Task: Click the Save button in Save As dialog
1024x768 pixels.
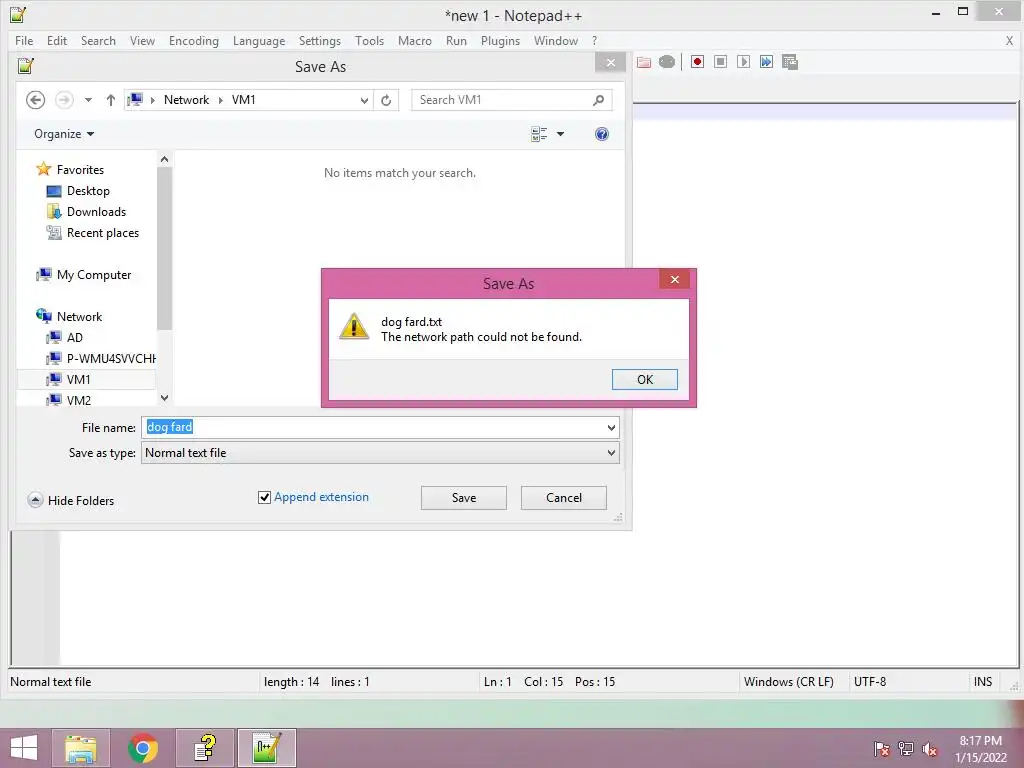Action: point(464,498)
